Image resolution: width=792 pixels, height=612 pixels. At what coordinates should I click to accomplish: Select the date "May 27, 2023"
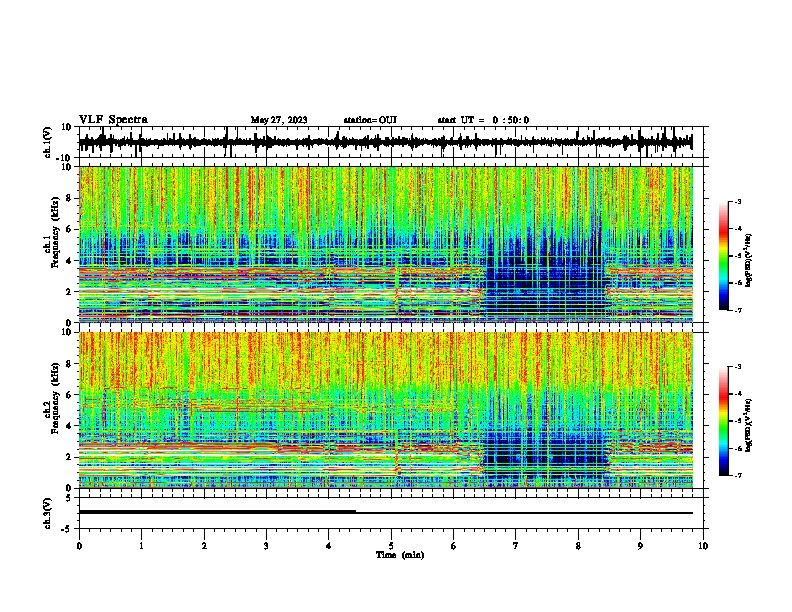click(279, 120)
